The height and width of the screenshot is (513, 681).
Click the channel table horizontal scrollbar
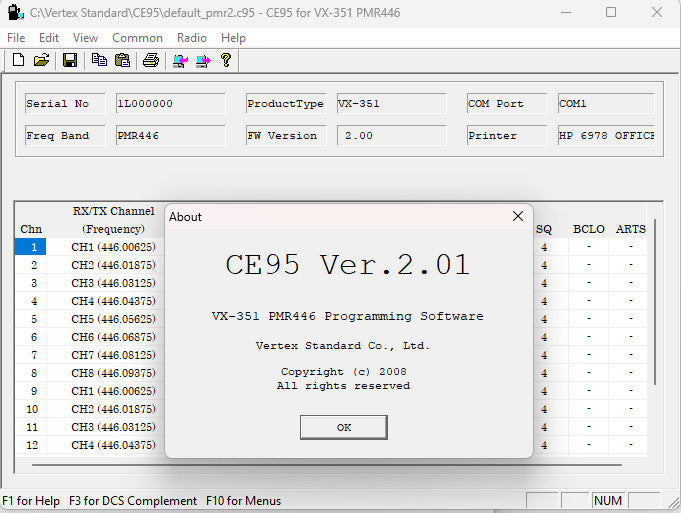pos(327,465)
